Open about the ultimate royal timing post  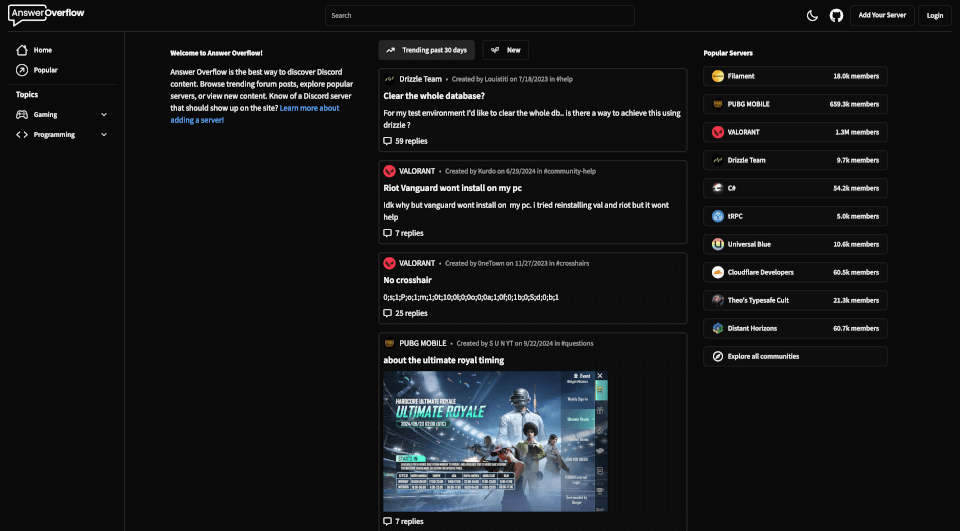[x=444, y=360]
